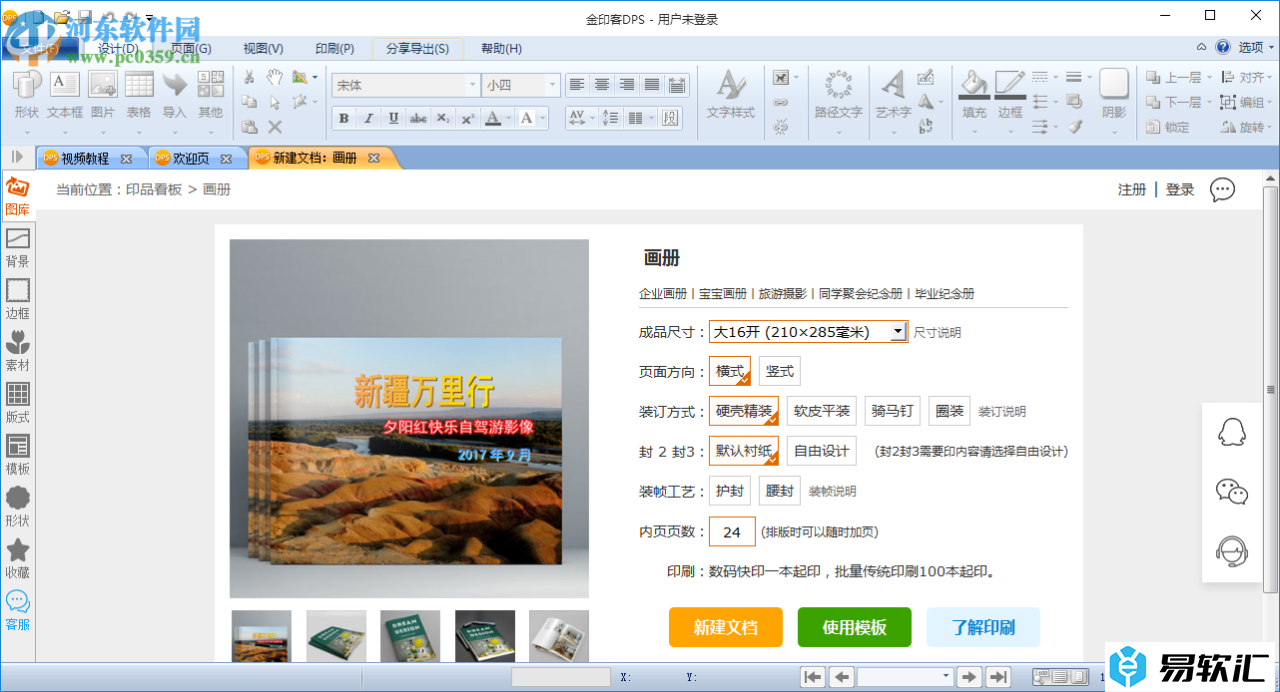Open the 小四 font size dropdown

pos(551,86)
